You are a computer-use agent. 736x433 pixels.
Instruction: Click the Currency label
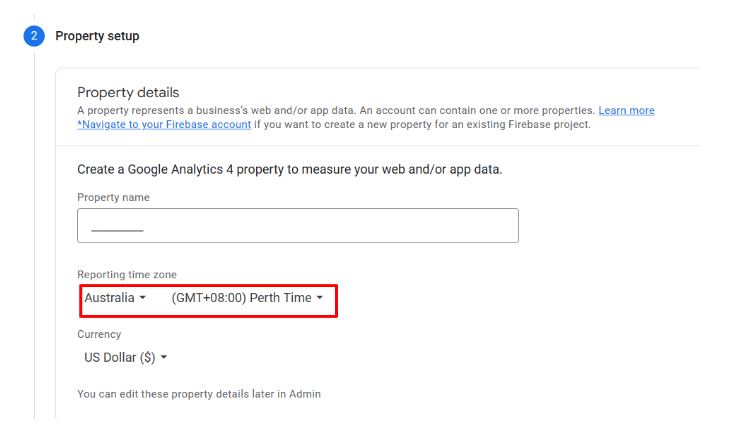tap(99, 334)
